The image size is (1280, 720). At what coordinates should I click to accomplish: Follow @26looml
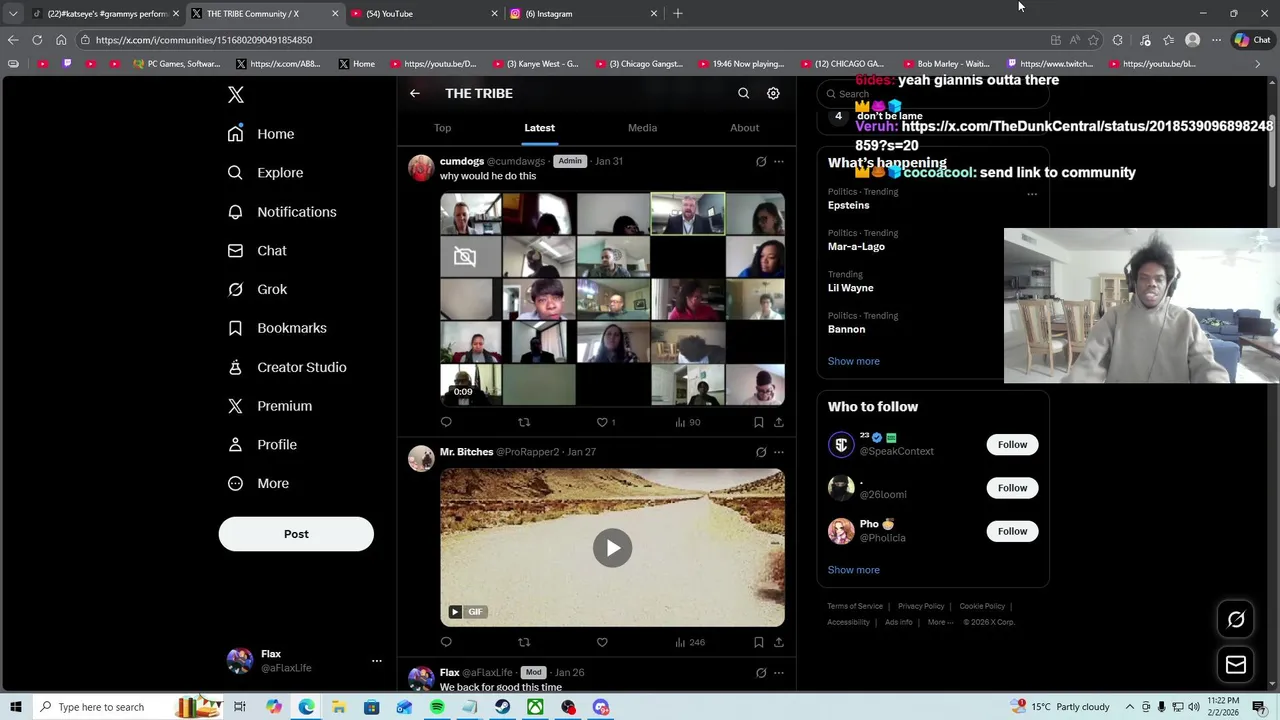(x=1012, y=488)
